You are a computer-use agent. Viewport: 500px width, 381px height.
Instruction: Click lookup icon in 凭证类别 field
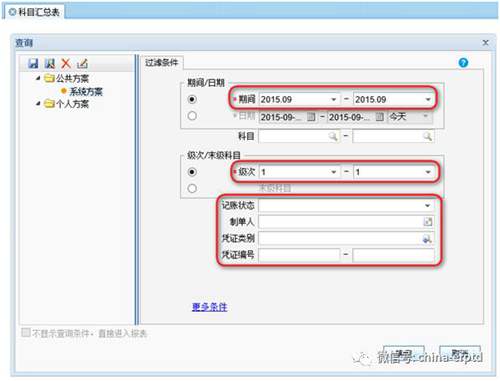[x=427, y=238]
